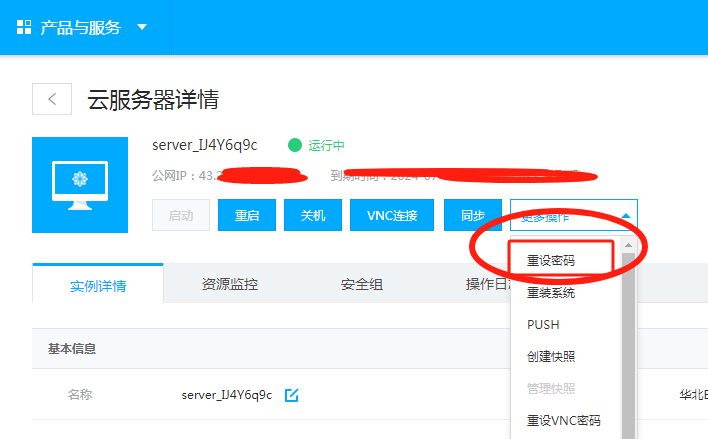Click the cloud server monitor thumbnail

point(80,185)
